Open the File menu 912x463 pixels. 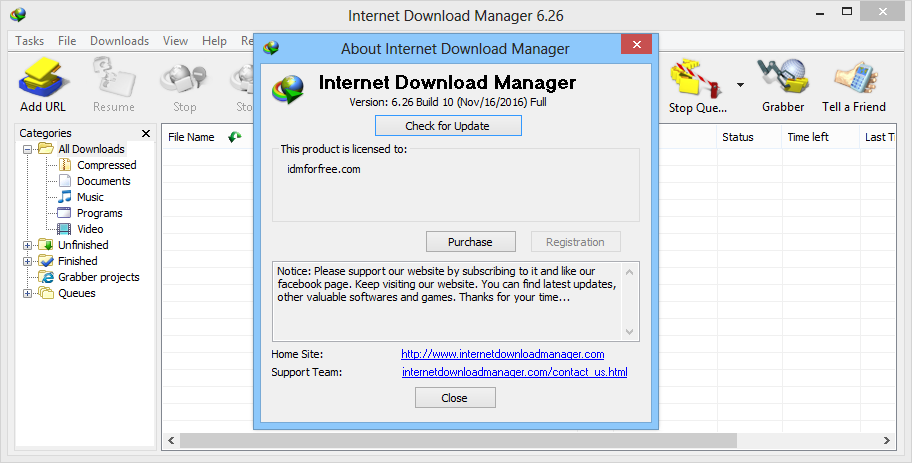coord(67,41)
